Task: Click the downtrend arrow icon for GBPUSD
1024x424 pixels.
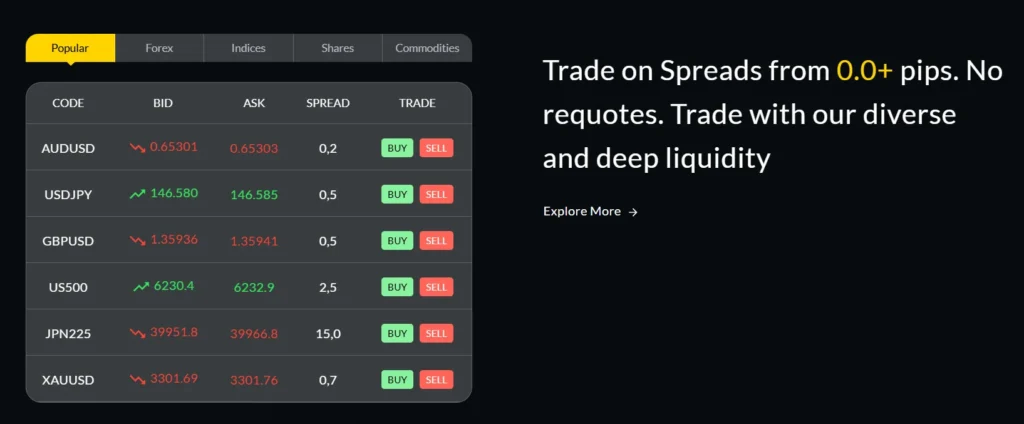Action: pos(137,240)
